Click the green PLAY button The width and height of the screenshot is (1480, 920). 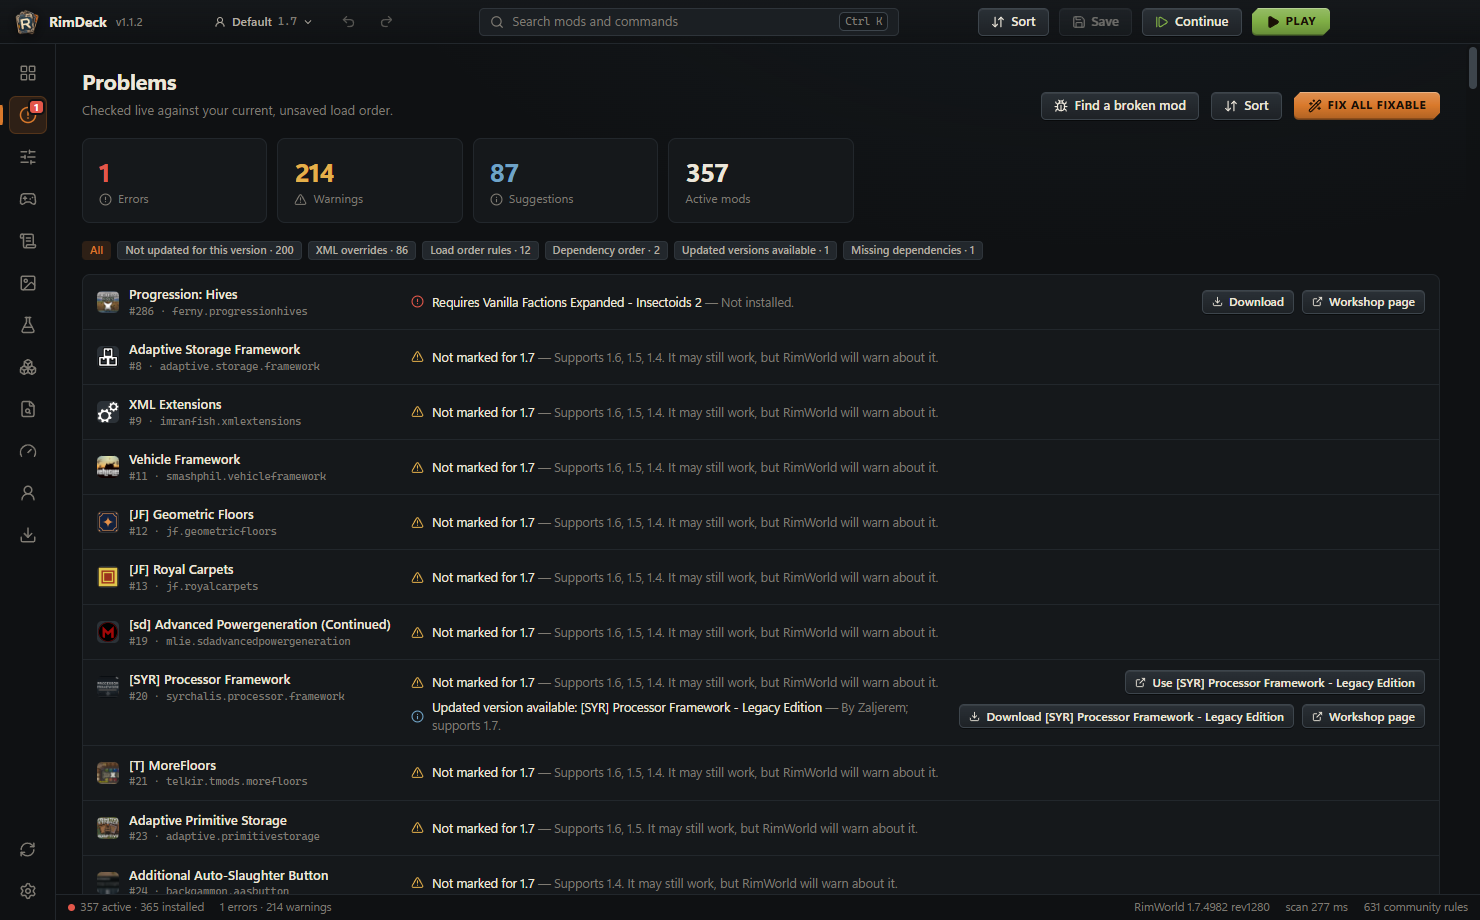click(x=1291, y=22)
